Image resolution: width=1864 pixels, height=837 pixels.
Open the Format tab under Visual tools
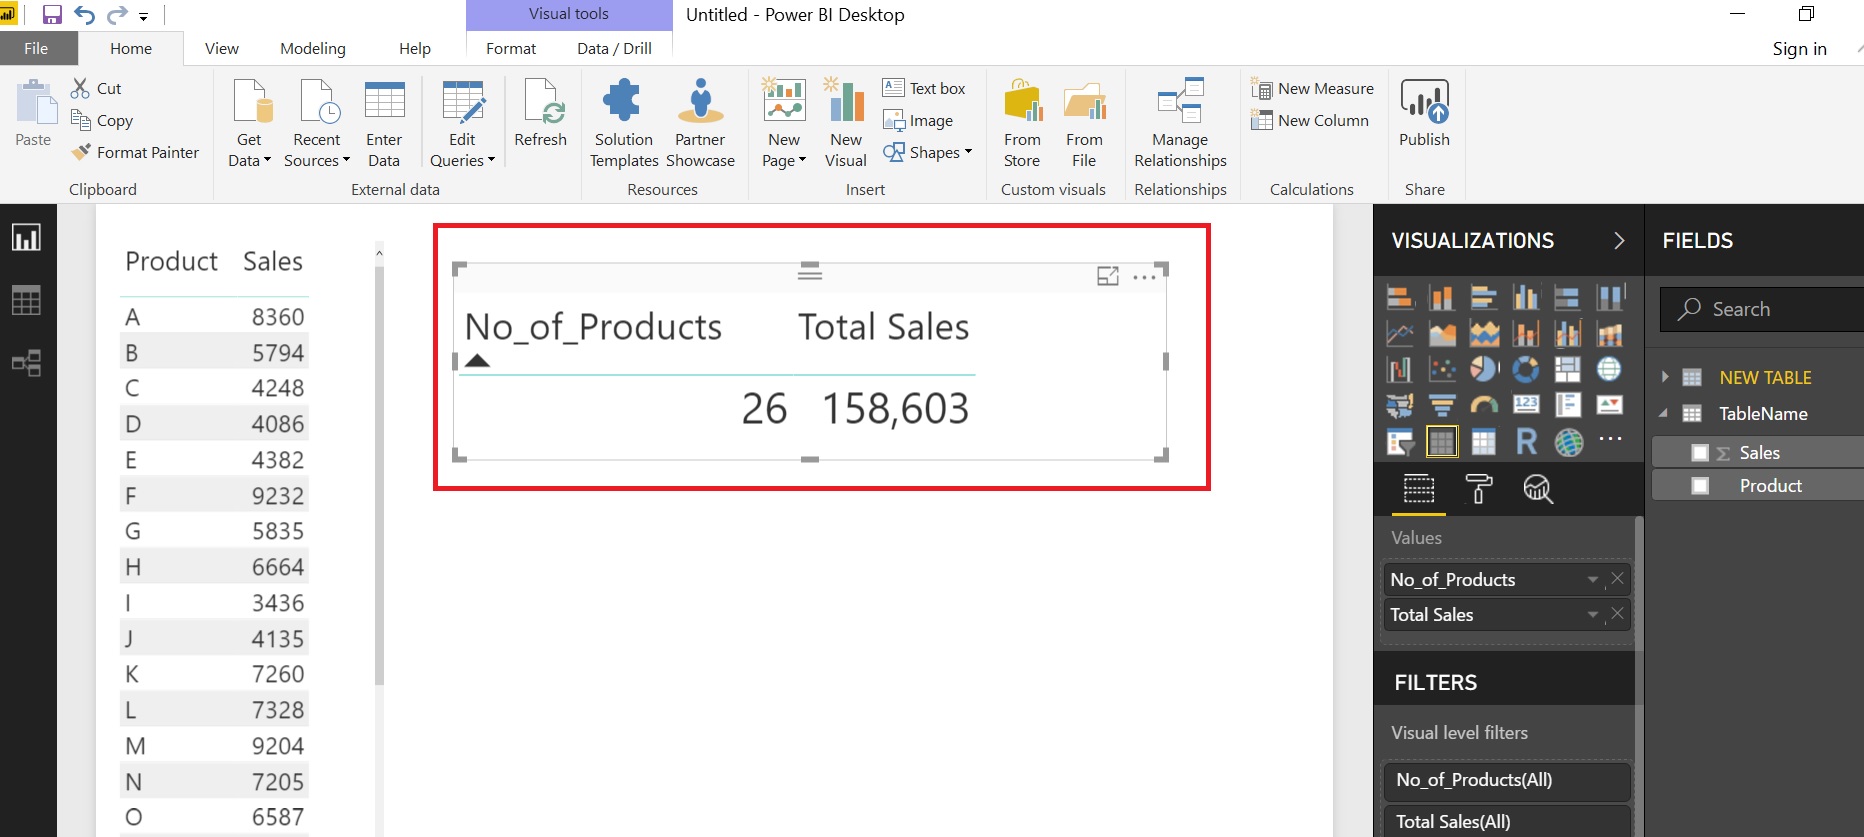[511, 48]
